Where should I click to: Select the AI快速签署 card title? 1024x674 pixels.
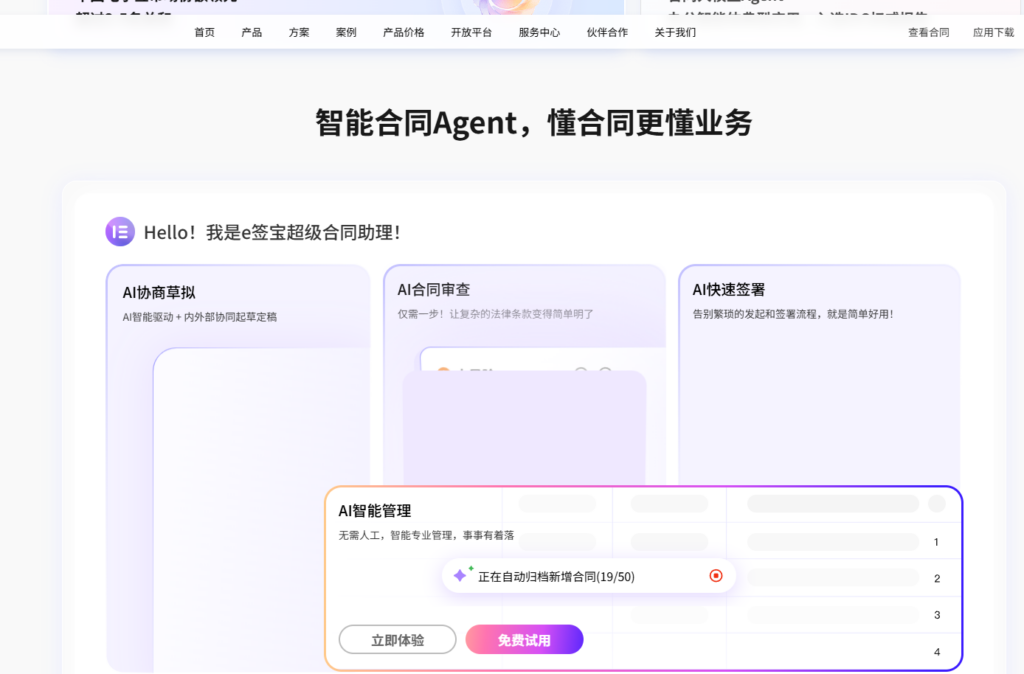729,289
